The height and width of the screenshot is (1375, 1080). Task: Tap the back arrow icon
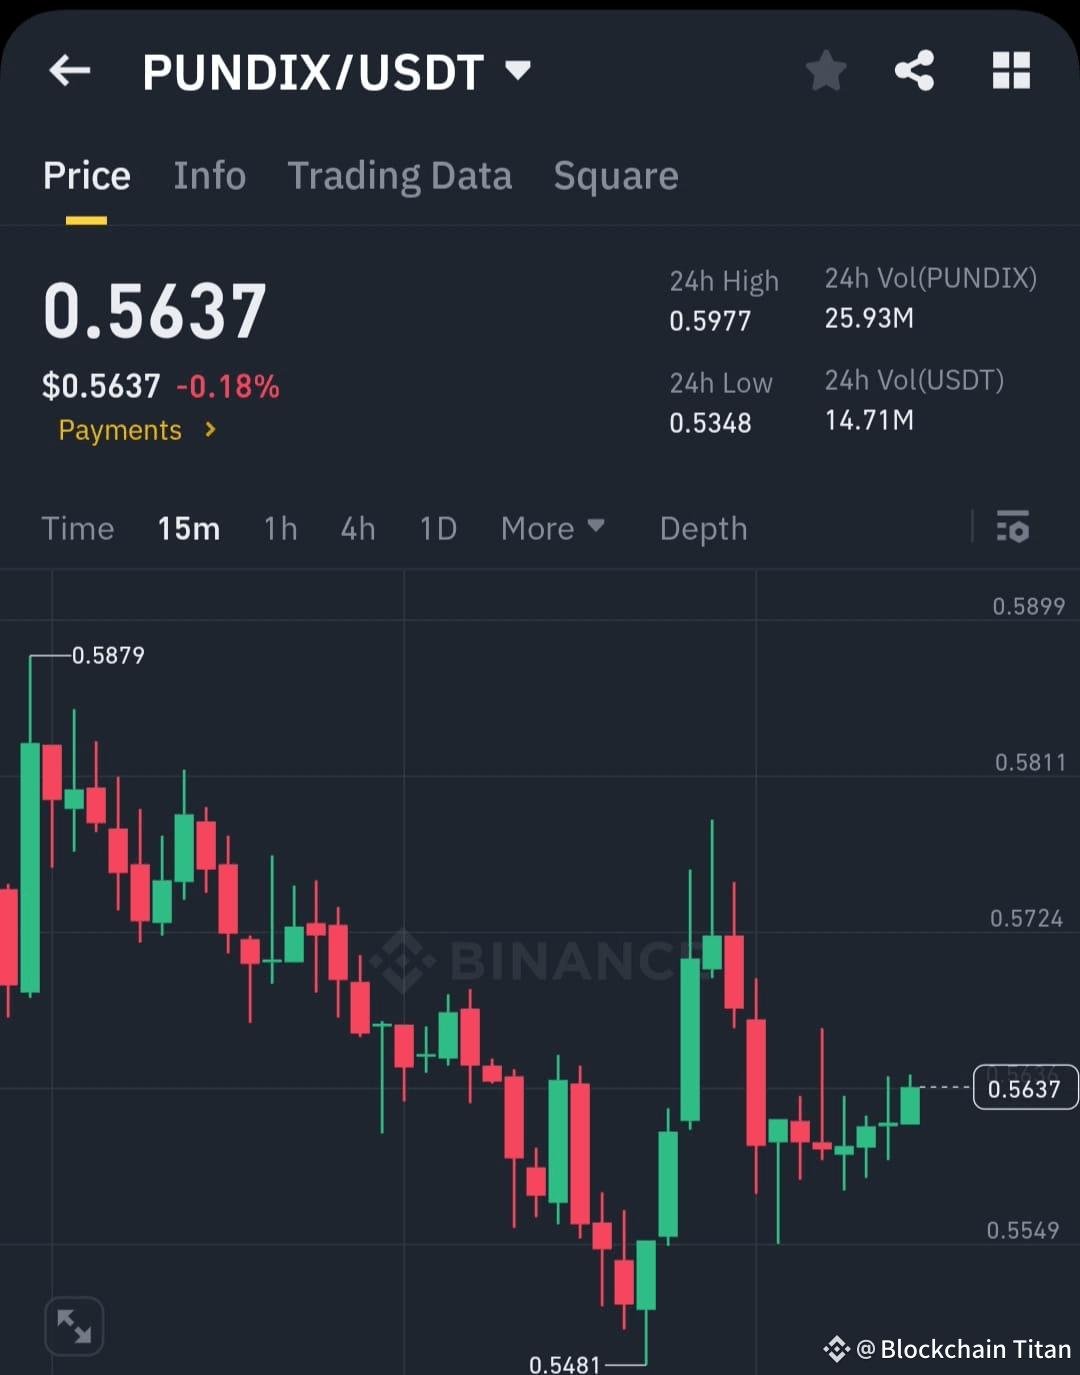(68, 70)
